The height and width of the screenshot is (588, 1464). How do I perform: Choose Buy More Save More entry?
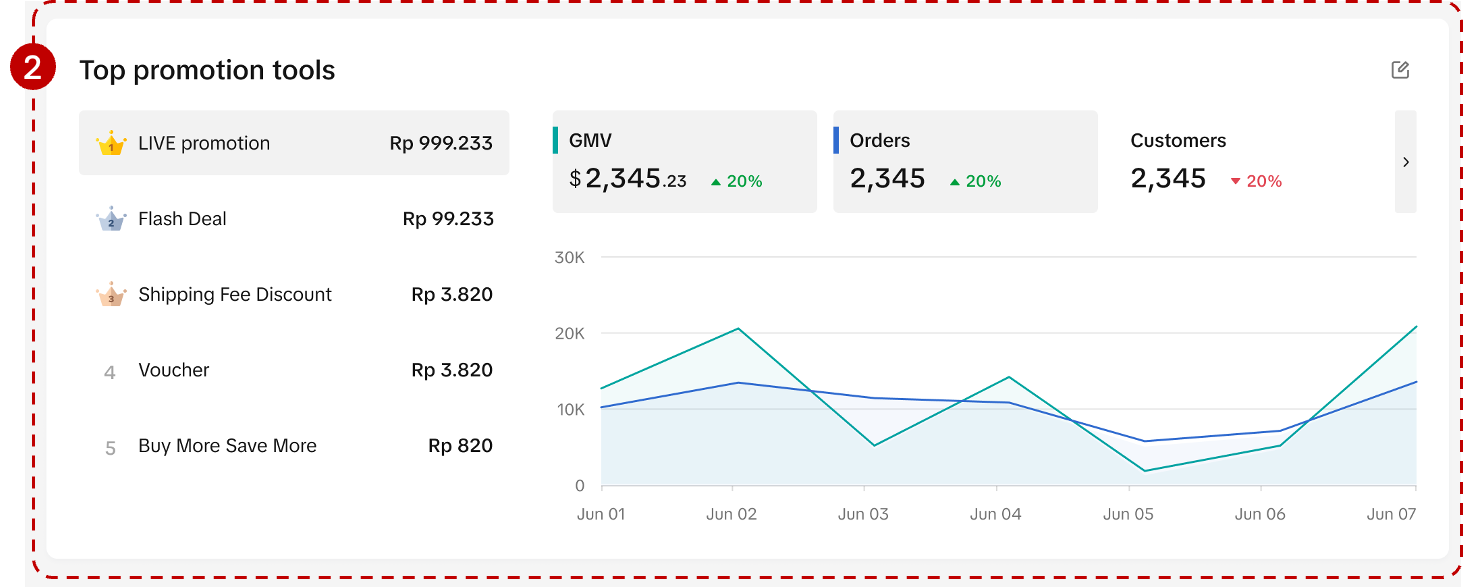(294, 446)
